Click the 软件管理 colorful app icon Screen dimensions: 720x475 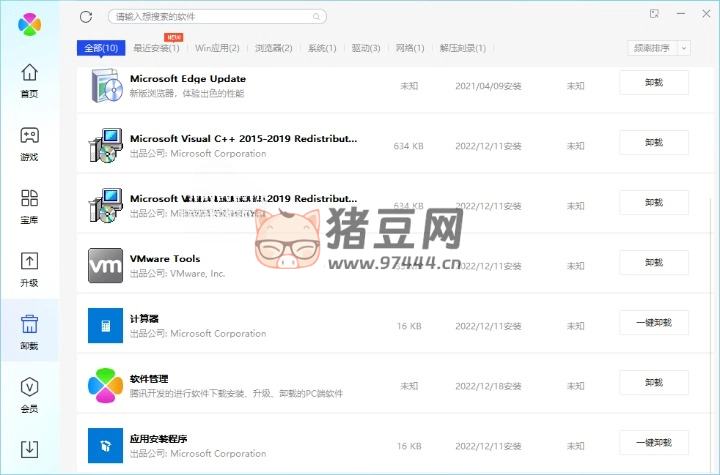(x=106, y=385)
